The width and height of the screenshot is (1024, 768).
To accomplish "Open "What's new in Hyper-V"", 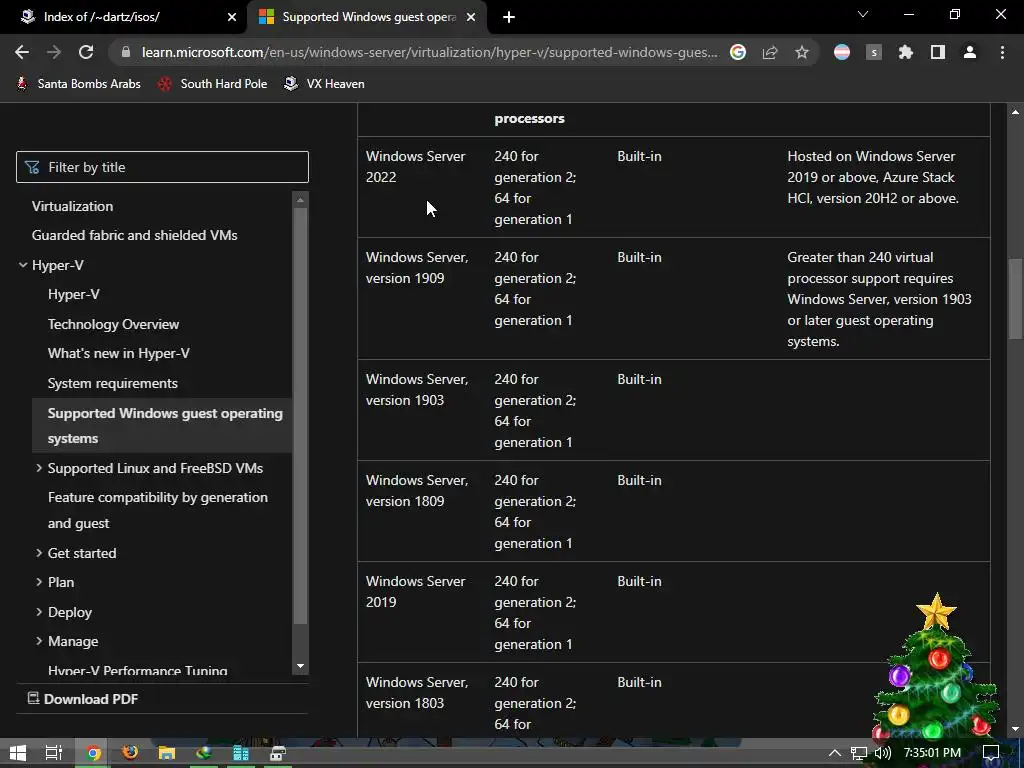I will click(118, 353).
